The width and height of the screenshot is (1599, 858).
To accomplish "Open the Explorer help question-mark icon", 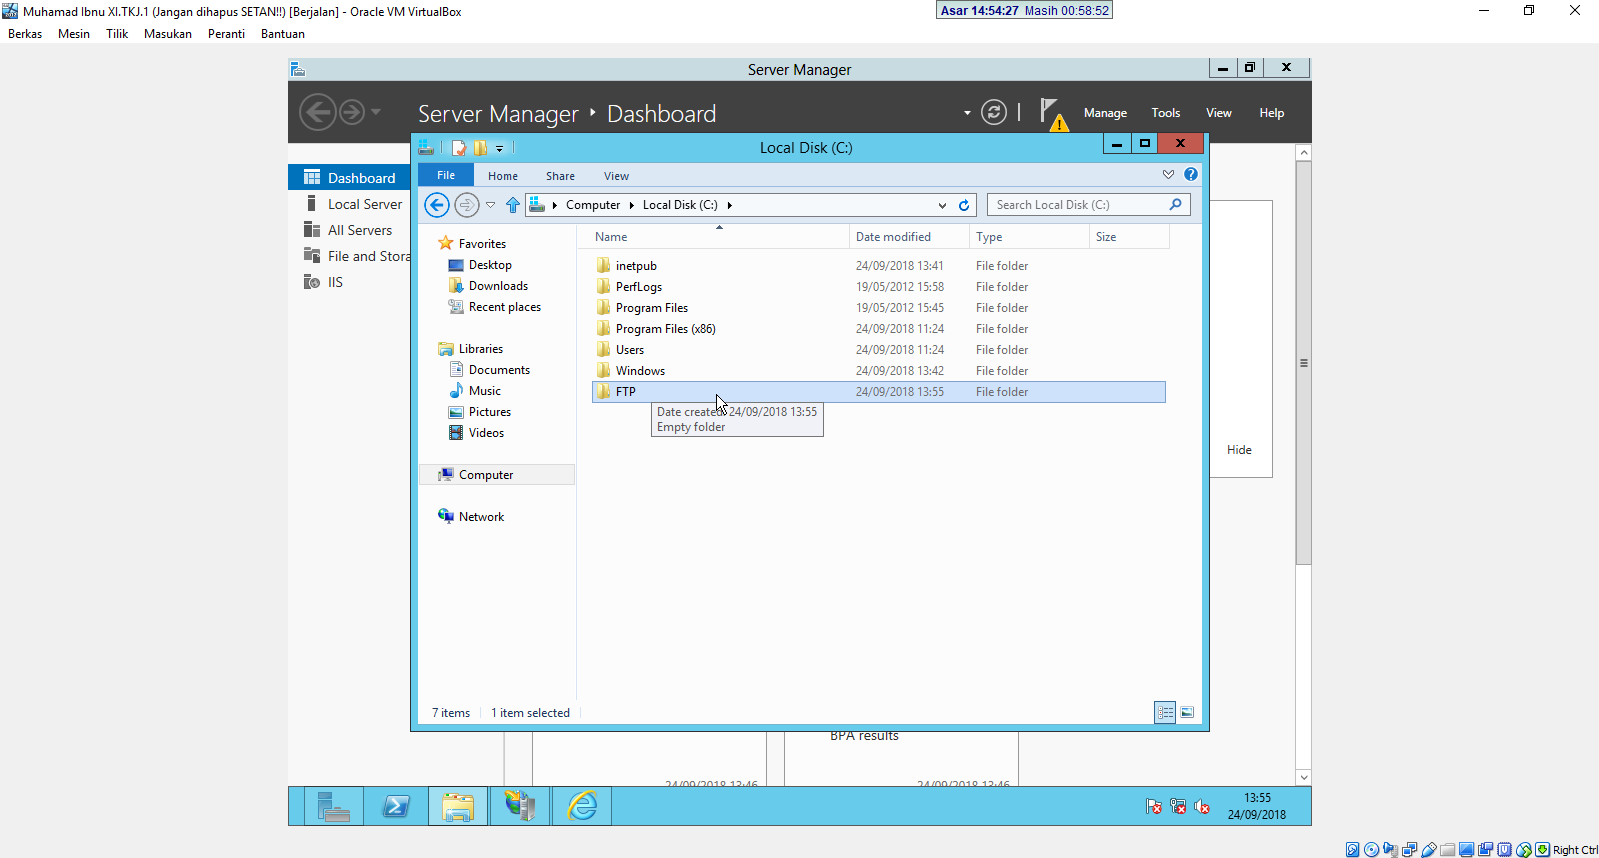I will coord(1191,174).
